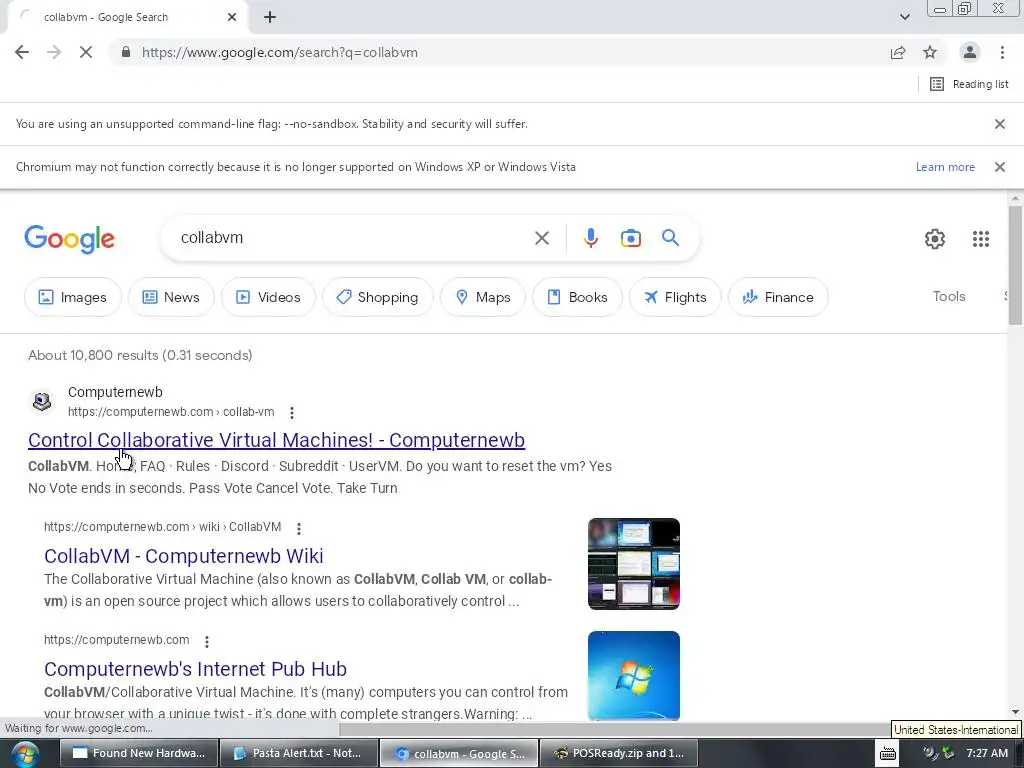Open the Google apps grid
This screenshot has height=768, width=1024.
point(981,239)
